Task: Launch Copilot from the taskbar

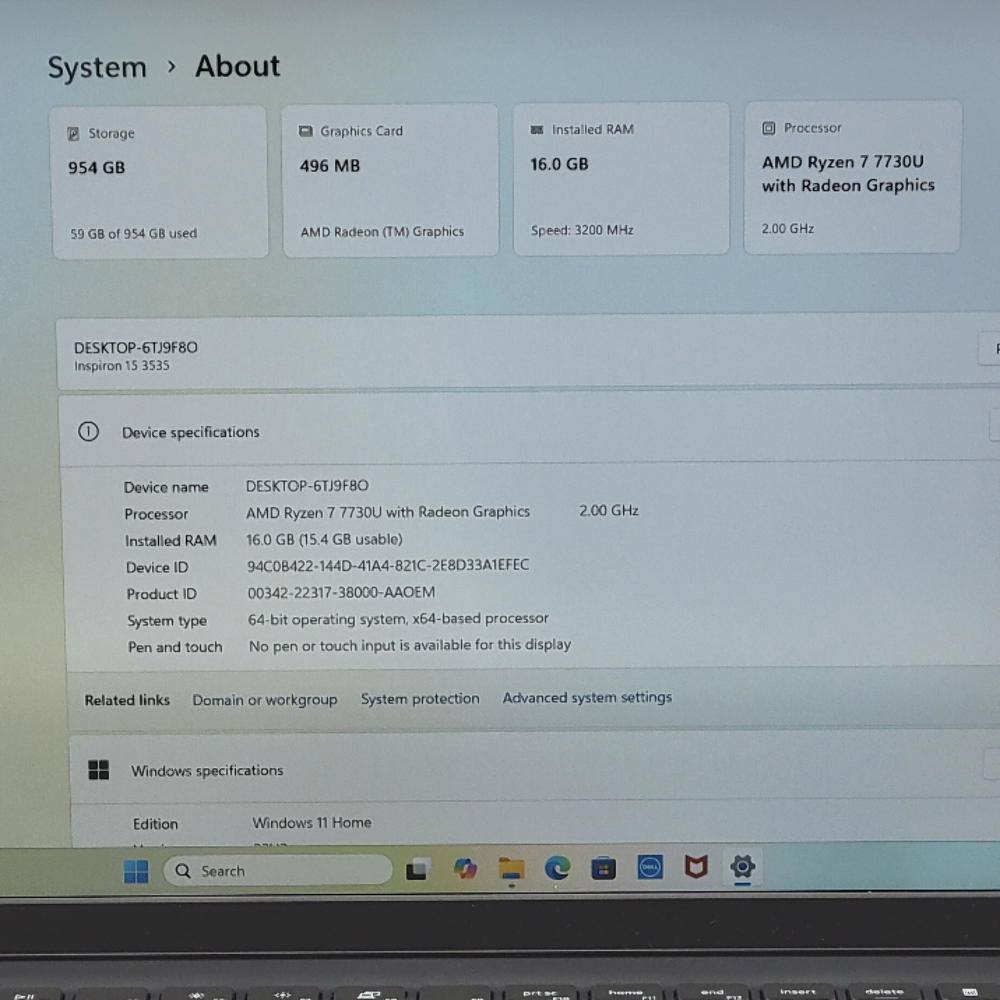Action: pos(465,868)
